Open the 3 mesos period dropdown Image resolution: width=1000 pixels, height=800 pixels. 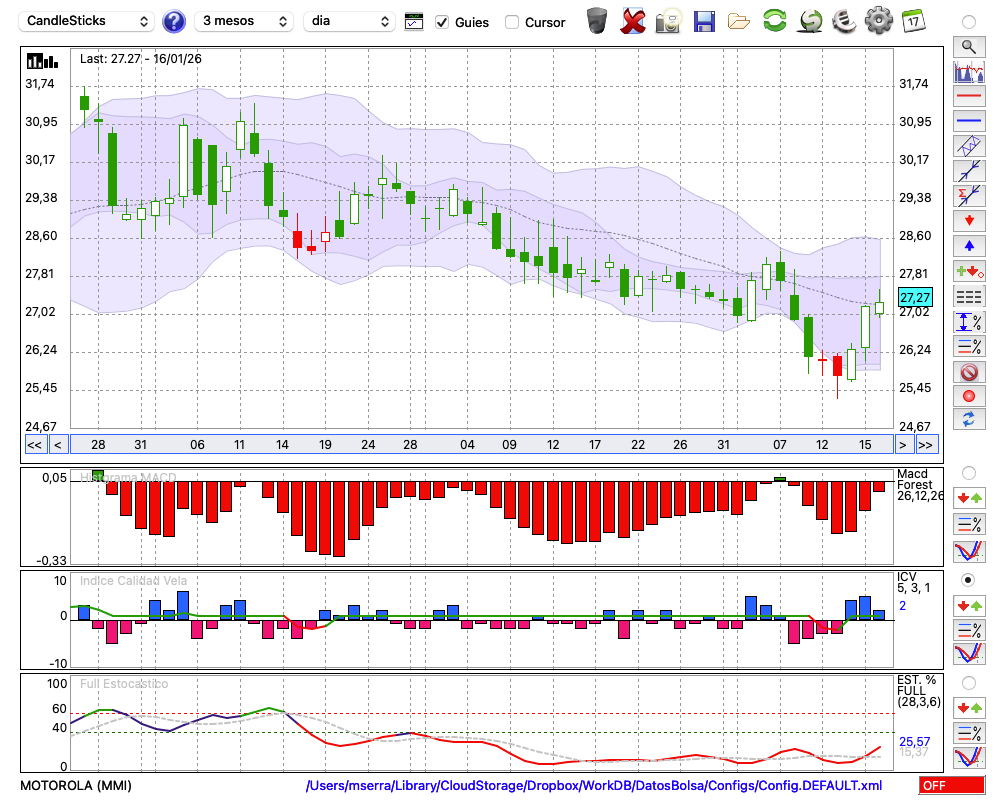pos(244,21)
